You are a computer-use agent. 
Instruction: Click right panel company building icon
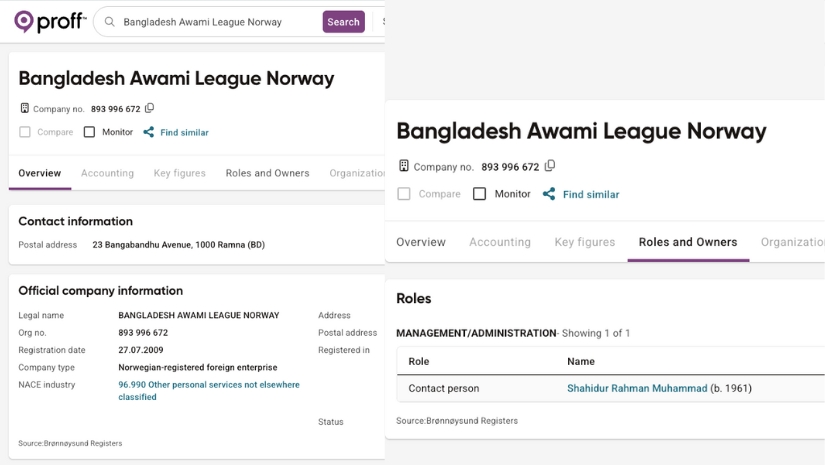[x=404, y=166]
